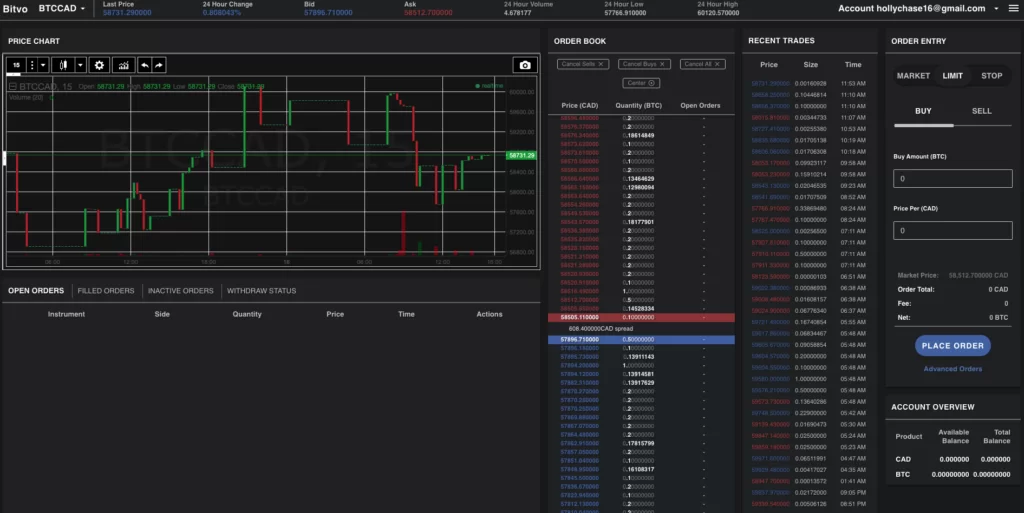This screenshot has width=1024, height=513.
Task: Click the account email hollychase16@gmail.com
Action: click(931, 8)
